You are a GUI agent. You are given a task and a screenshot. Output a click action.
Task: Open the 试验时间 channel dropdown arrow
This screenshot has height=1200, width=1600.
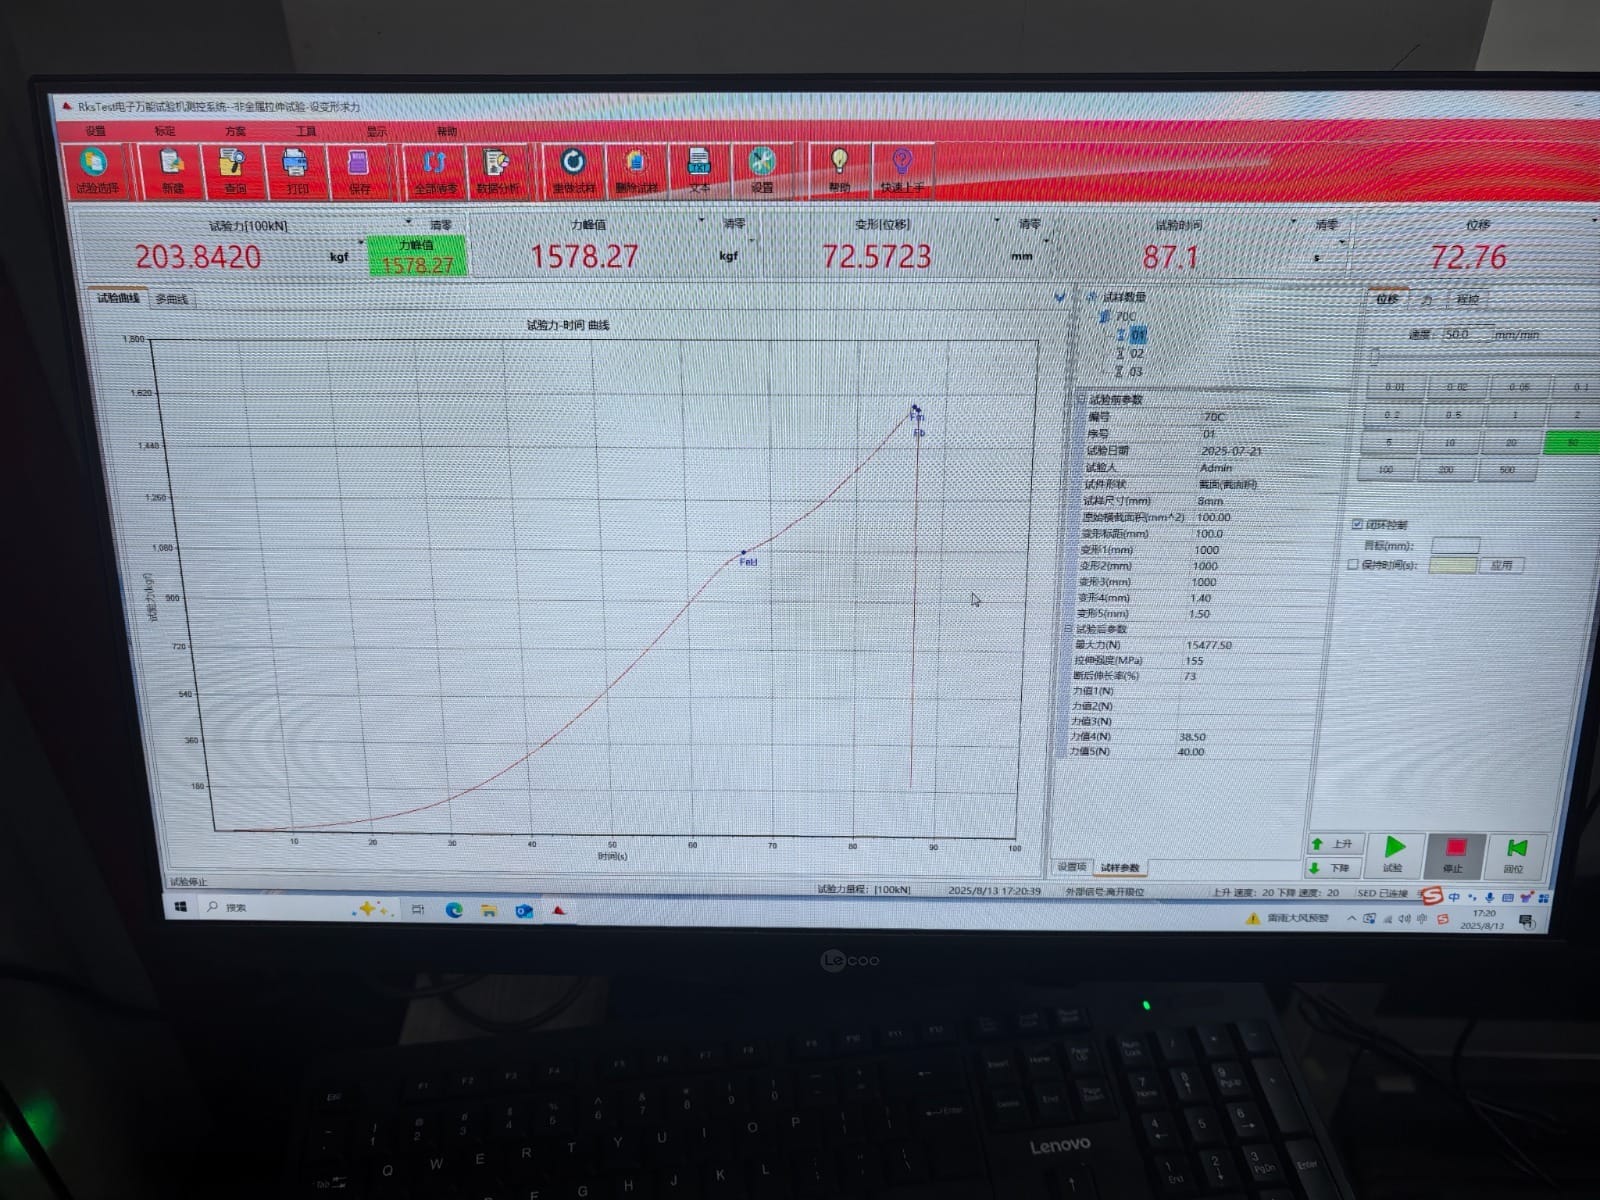point(1293,222)
